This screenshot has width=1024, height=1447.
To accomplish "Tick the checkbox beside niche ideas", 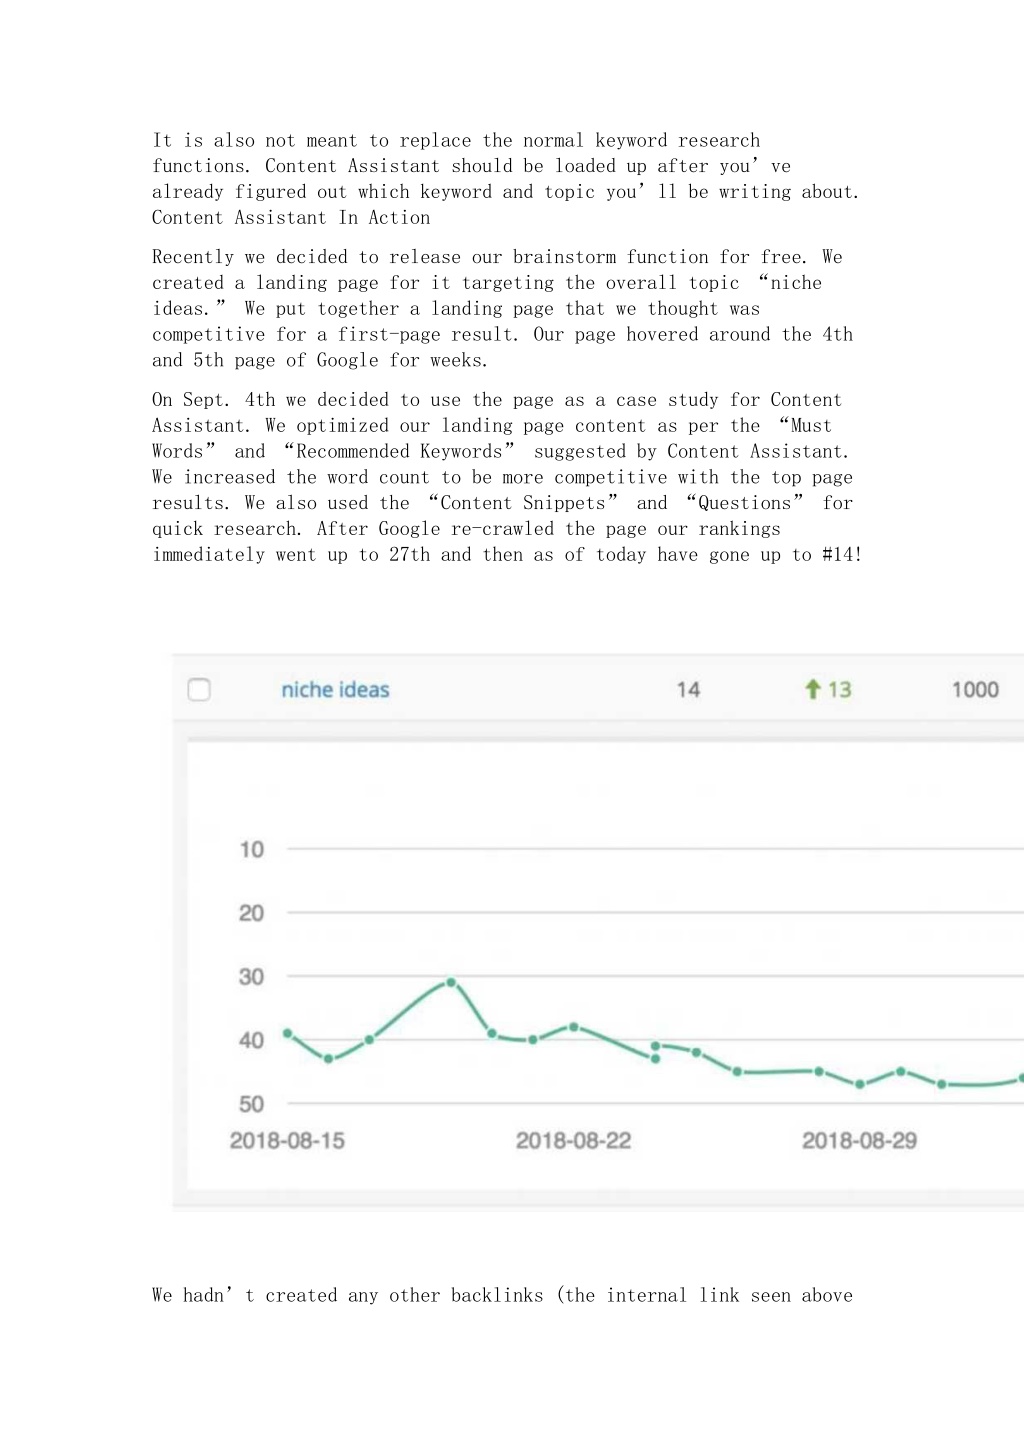I will tap(199, 689).
